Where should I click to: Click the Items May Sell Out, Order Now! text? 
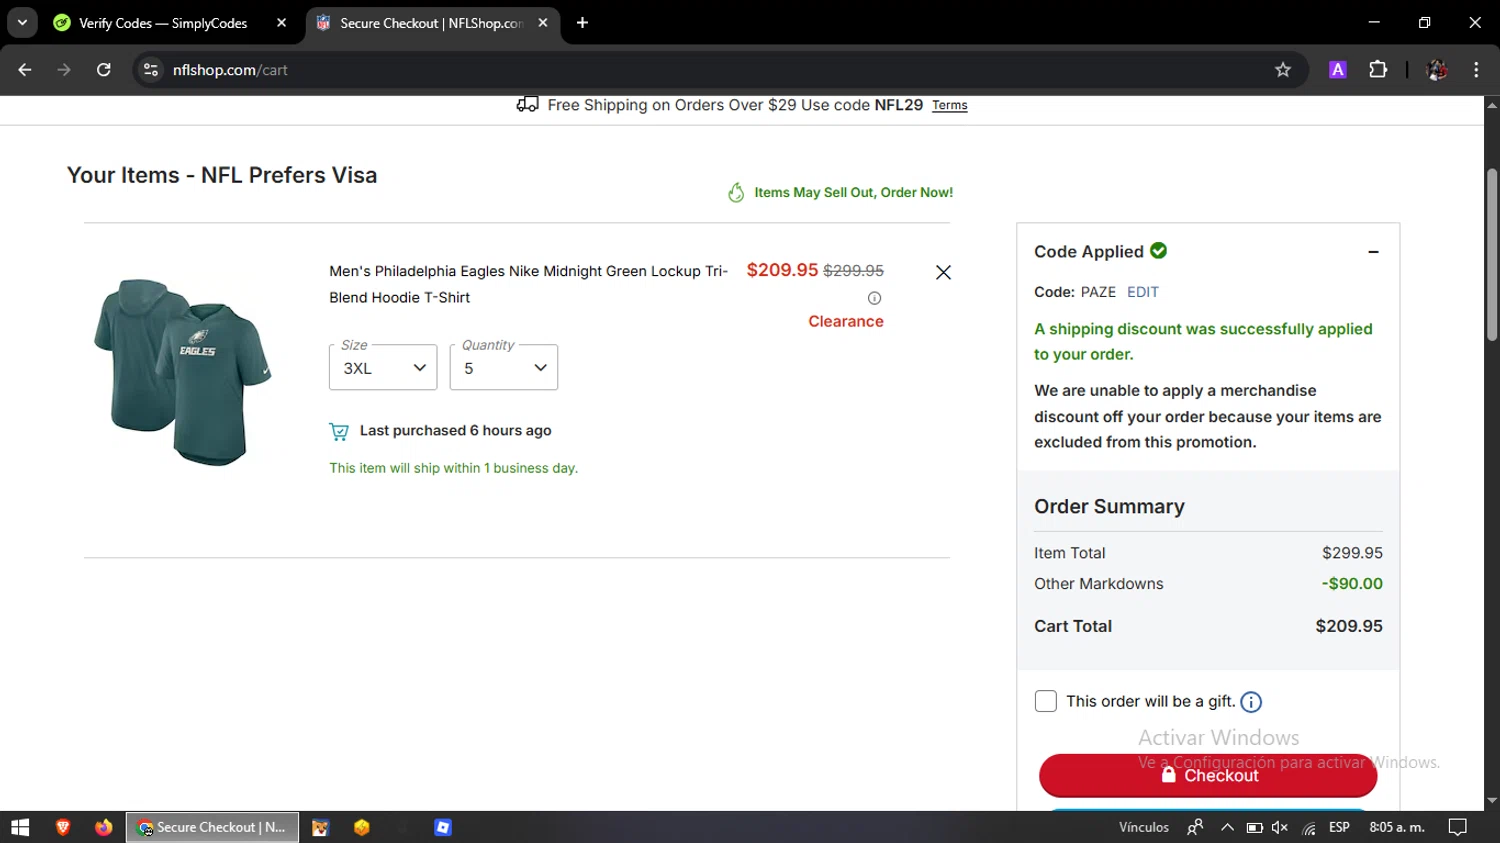(x=854, y=192)
